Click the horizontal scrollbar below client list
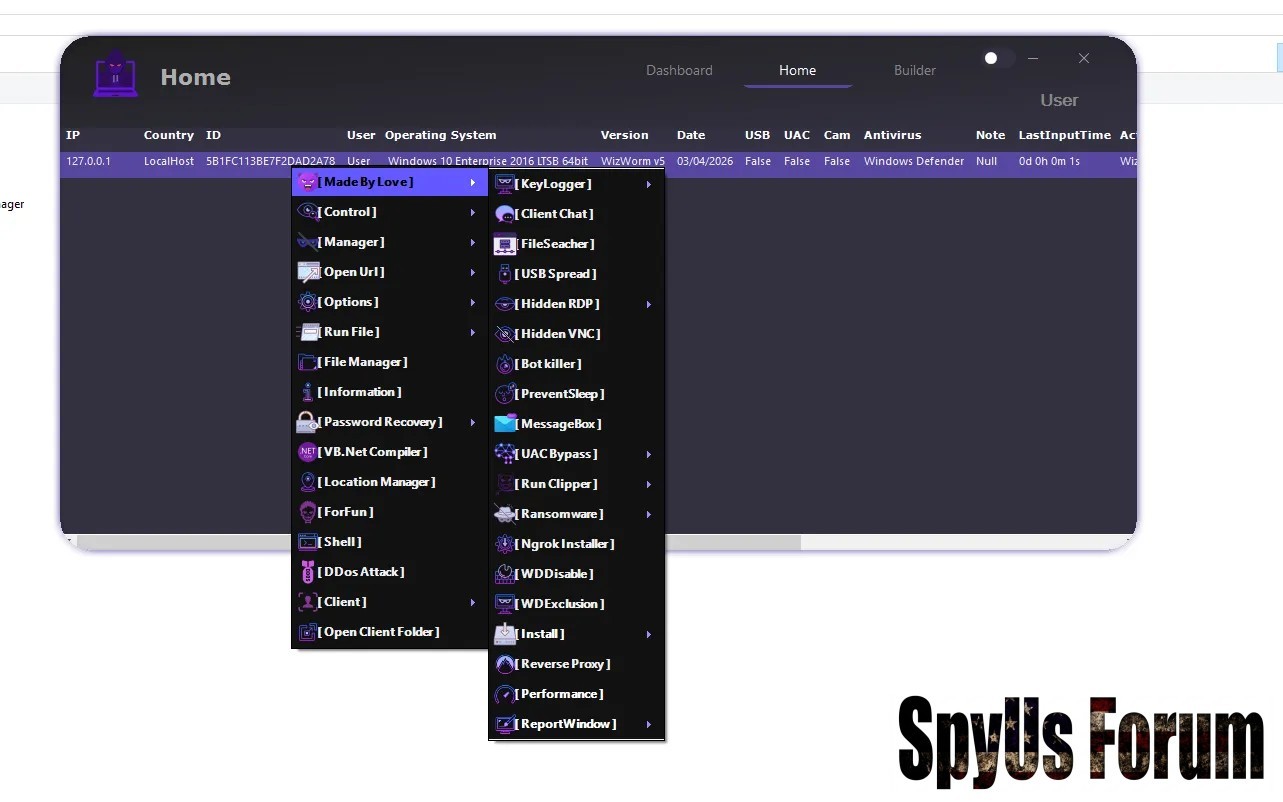Screen dimensions: 1283x802 coord(438,542)
